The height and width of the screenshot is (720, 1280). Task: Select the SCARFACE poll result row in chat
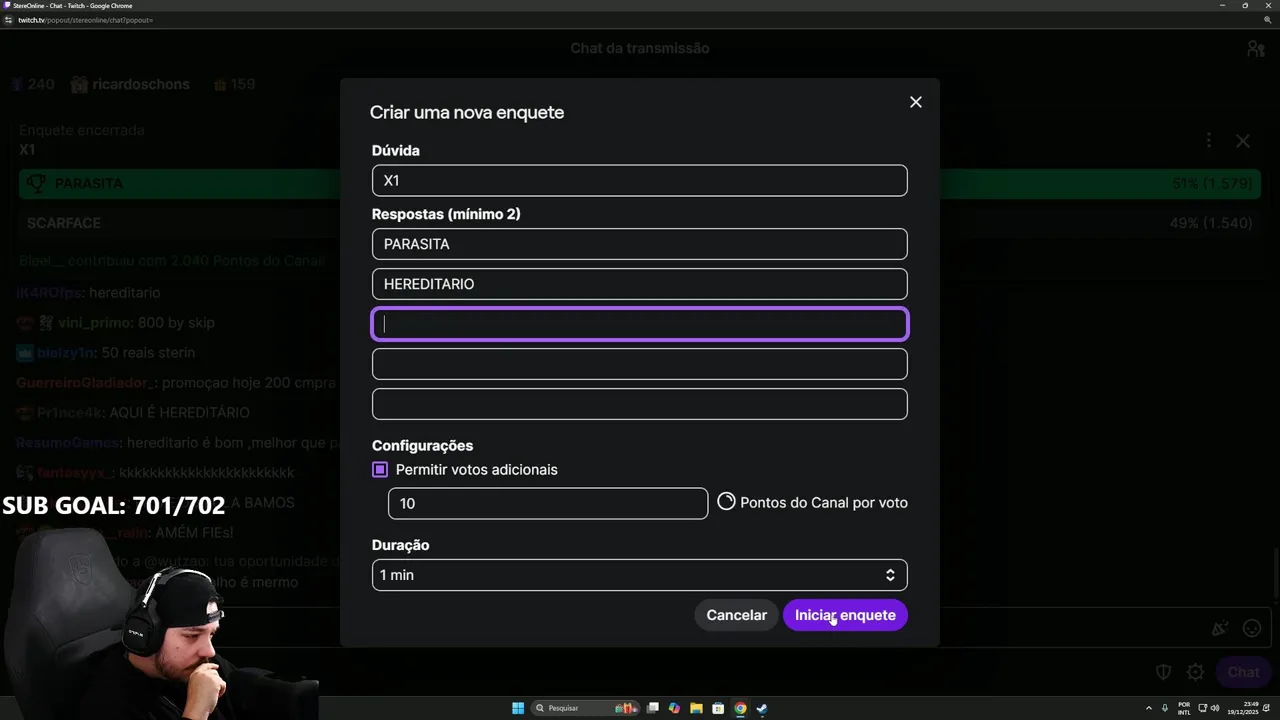[x=639, y=223]
